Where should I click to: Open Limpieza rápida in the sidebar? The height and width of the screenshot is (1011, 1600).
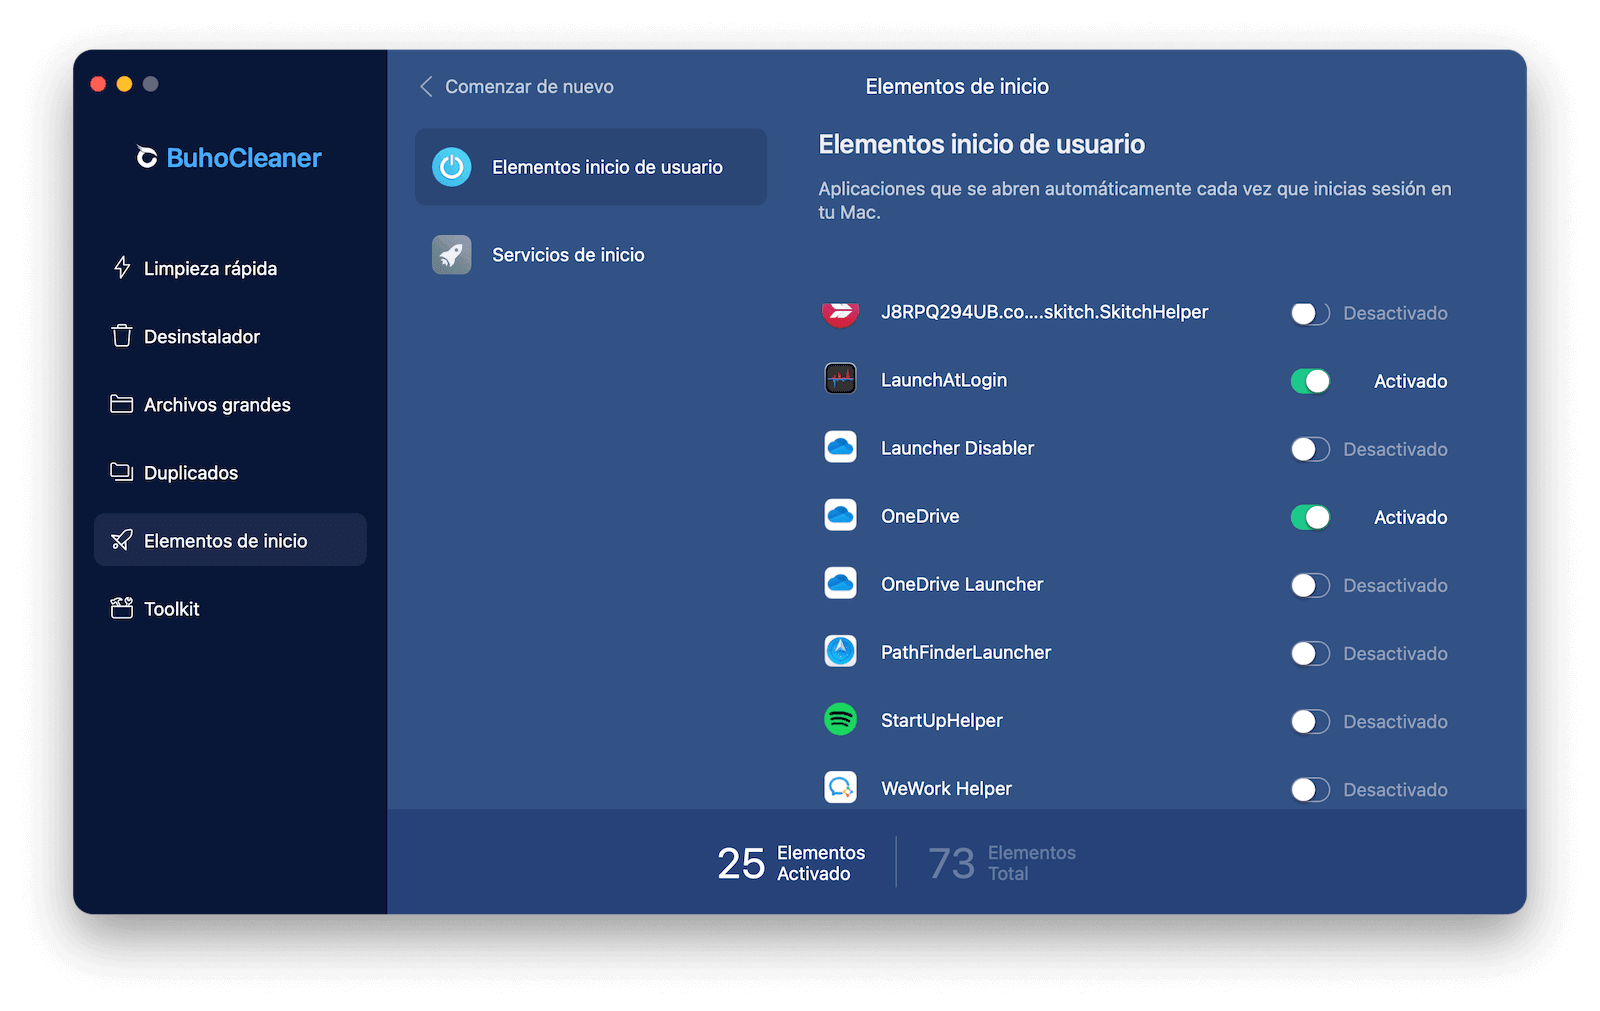pos(230,268)
